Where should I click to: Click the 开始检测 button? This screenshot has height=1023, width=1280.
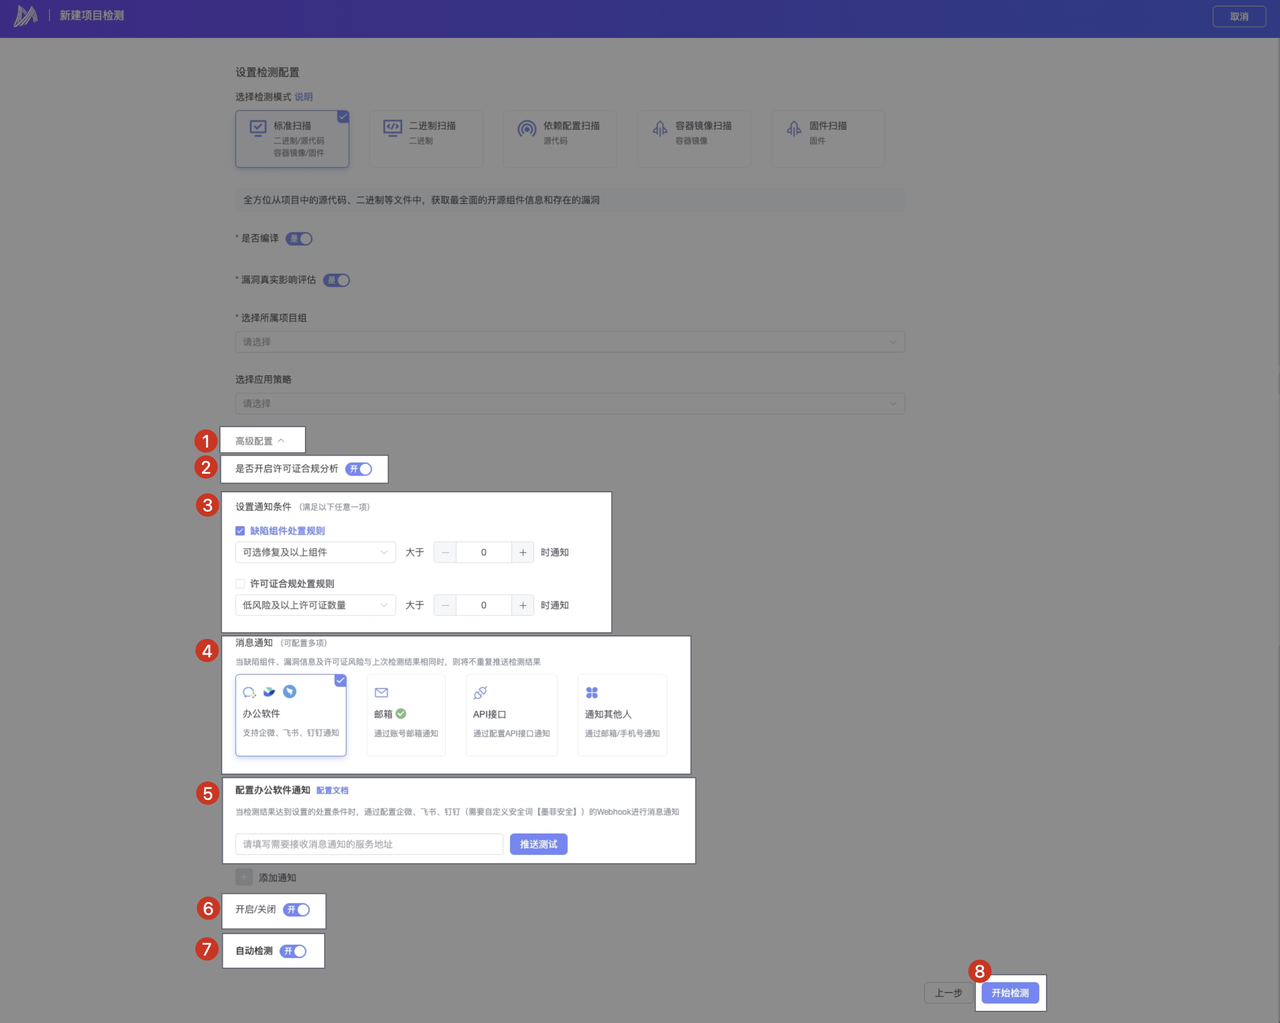(1010, 993)
